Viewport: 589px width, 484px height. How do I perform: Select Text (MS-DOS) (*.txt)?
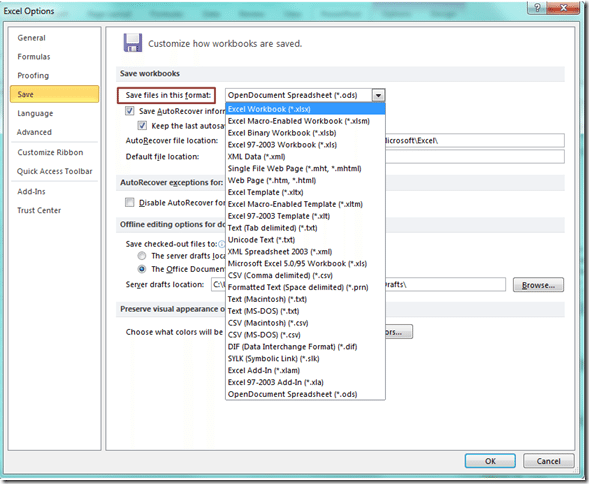click(x=305, y=311)
